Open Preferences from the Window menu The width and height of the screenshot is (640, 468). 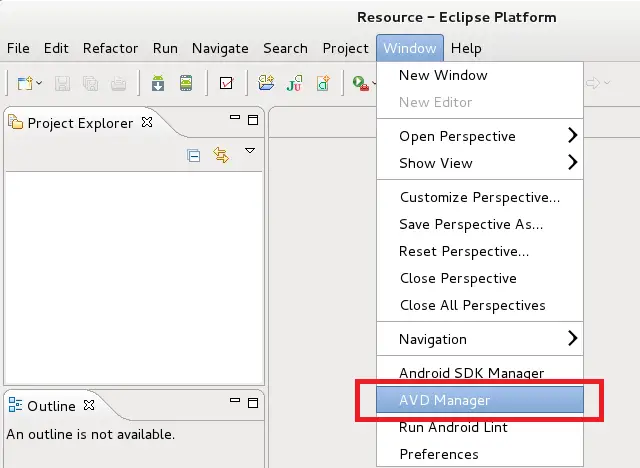click(x=438, y=454)
